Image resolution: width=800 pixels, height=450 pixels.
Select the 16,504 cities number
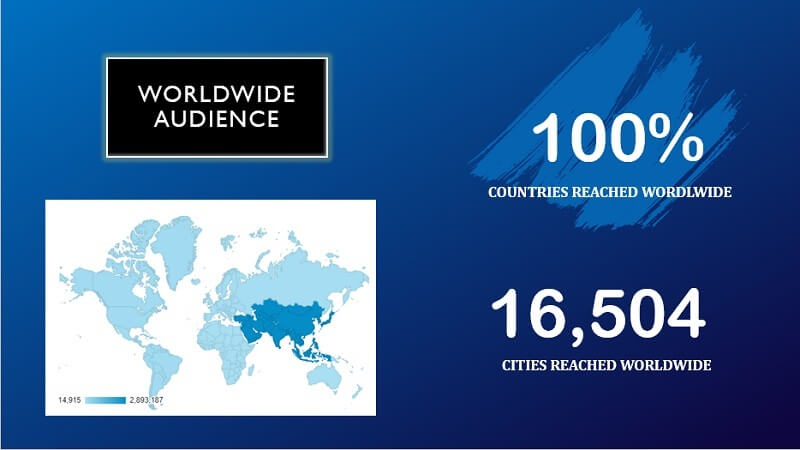point(597,314)
